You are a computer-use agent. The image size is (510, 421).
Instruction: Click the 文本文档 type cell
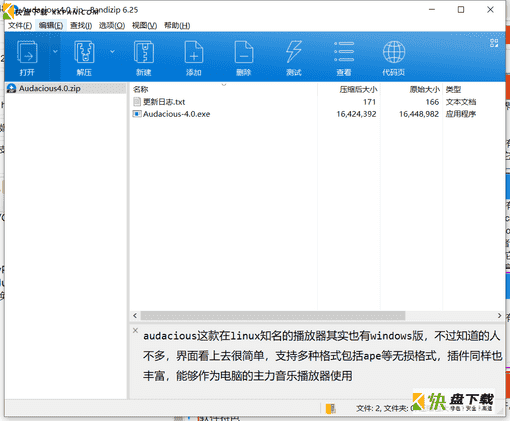point(461,102)
